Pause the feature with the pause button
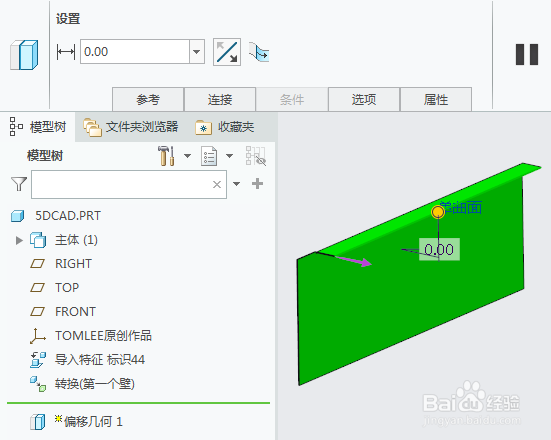Image resolution: width=551 pixels, height=440 pixels. (x=527, y=54)
